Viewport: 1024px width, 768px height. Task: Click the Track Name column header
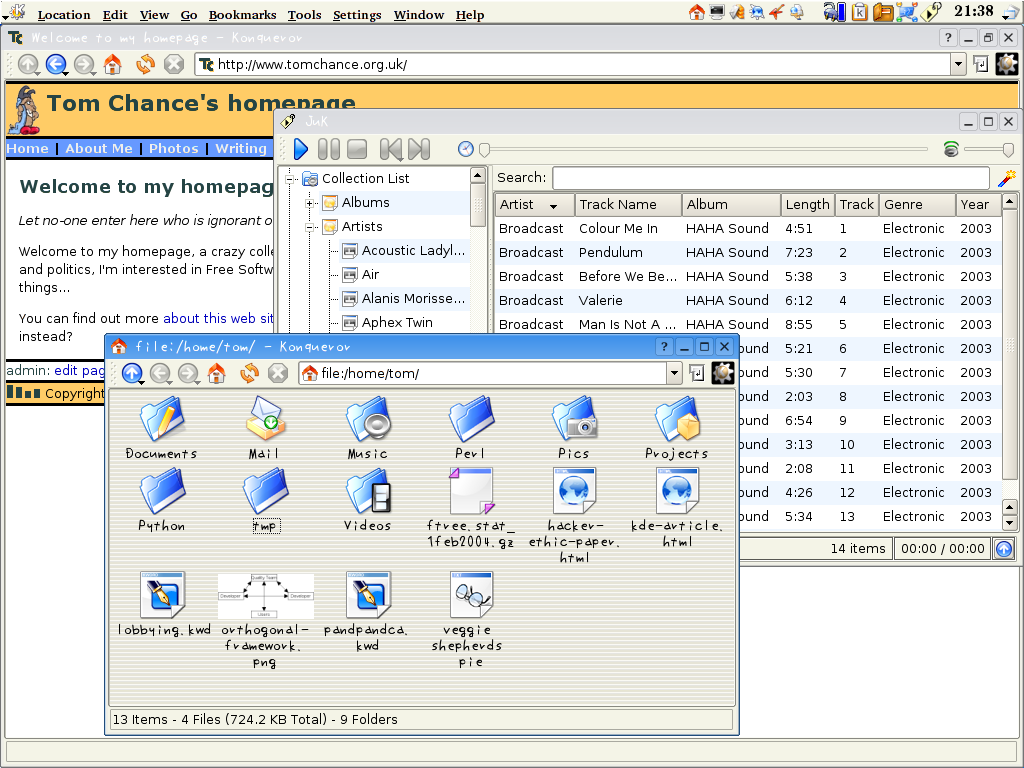coord(628,204)
